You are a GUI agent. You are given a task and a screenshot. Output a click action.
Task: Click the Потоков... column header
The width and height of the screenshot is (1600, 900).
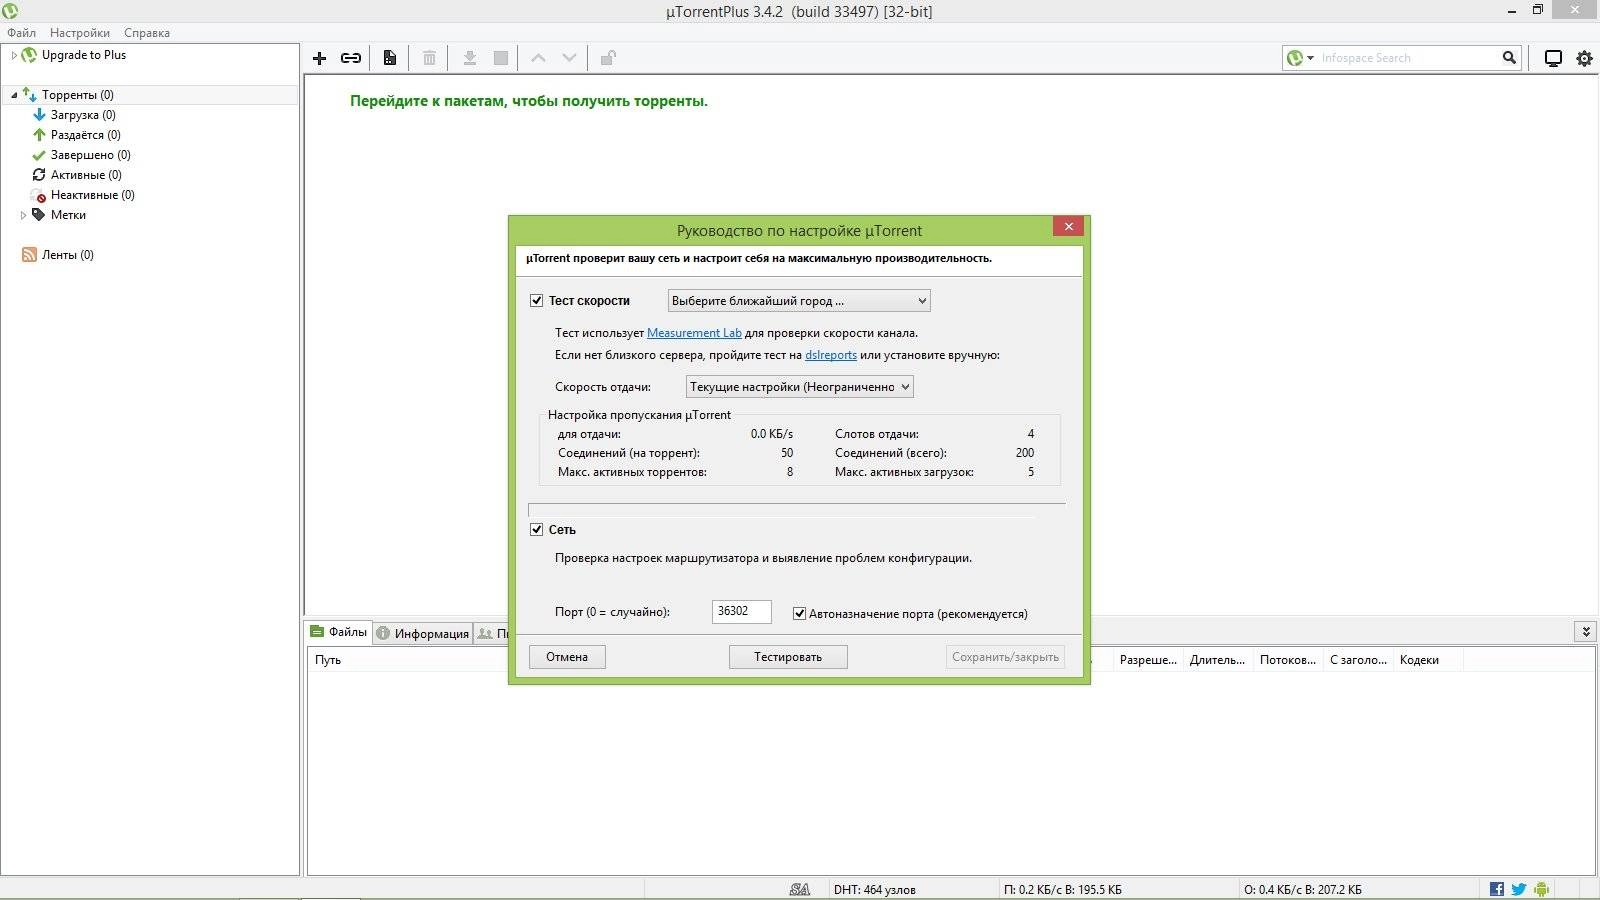(1288, 660)
